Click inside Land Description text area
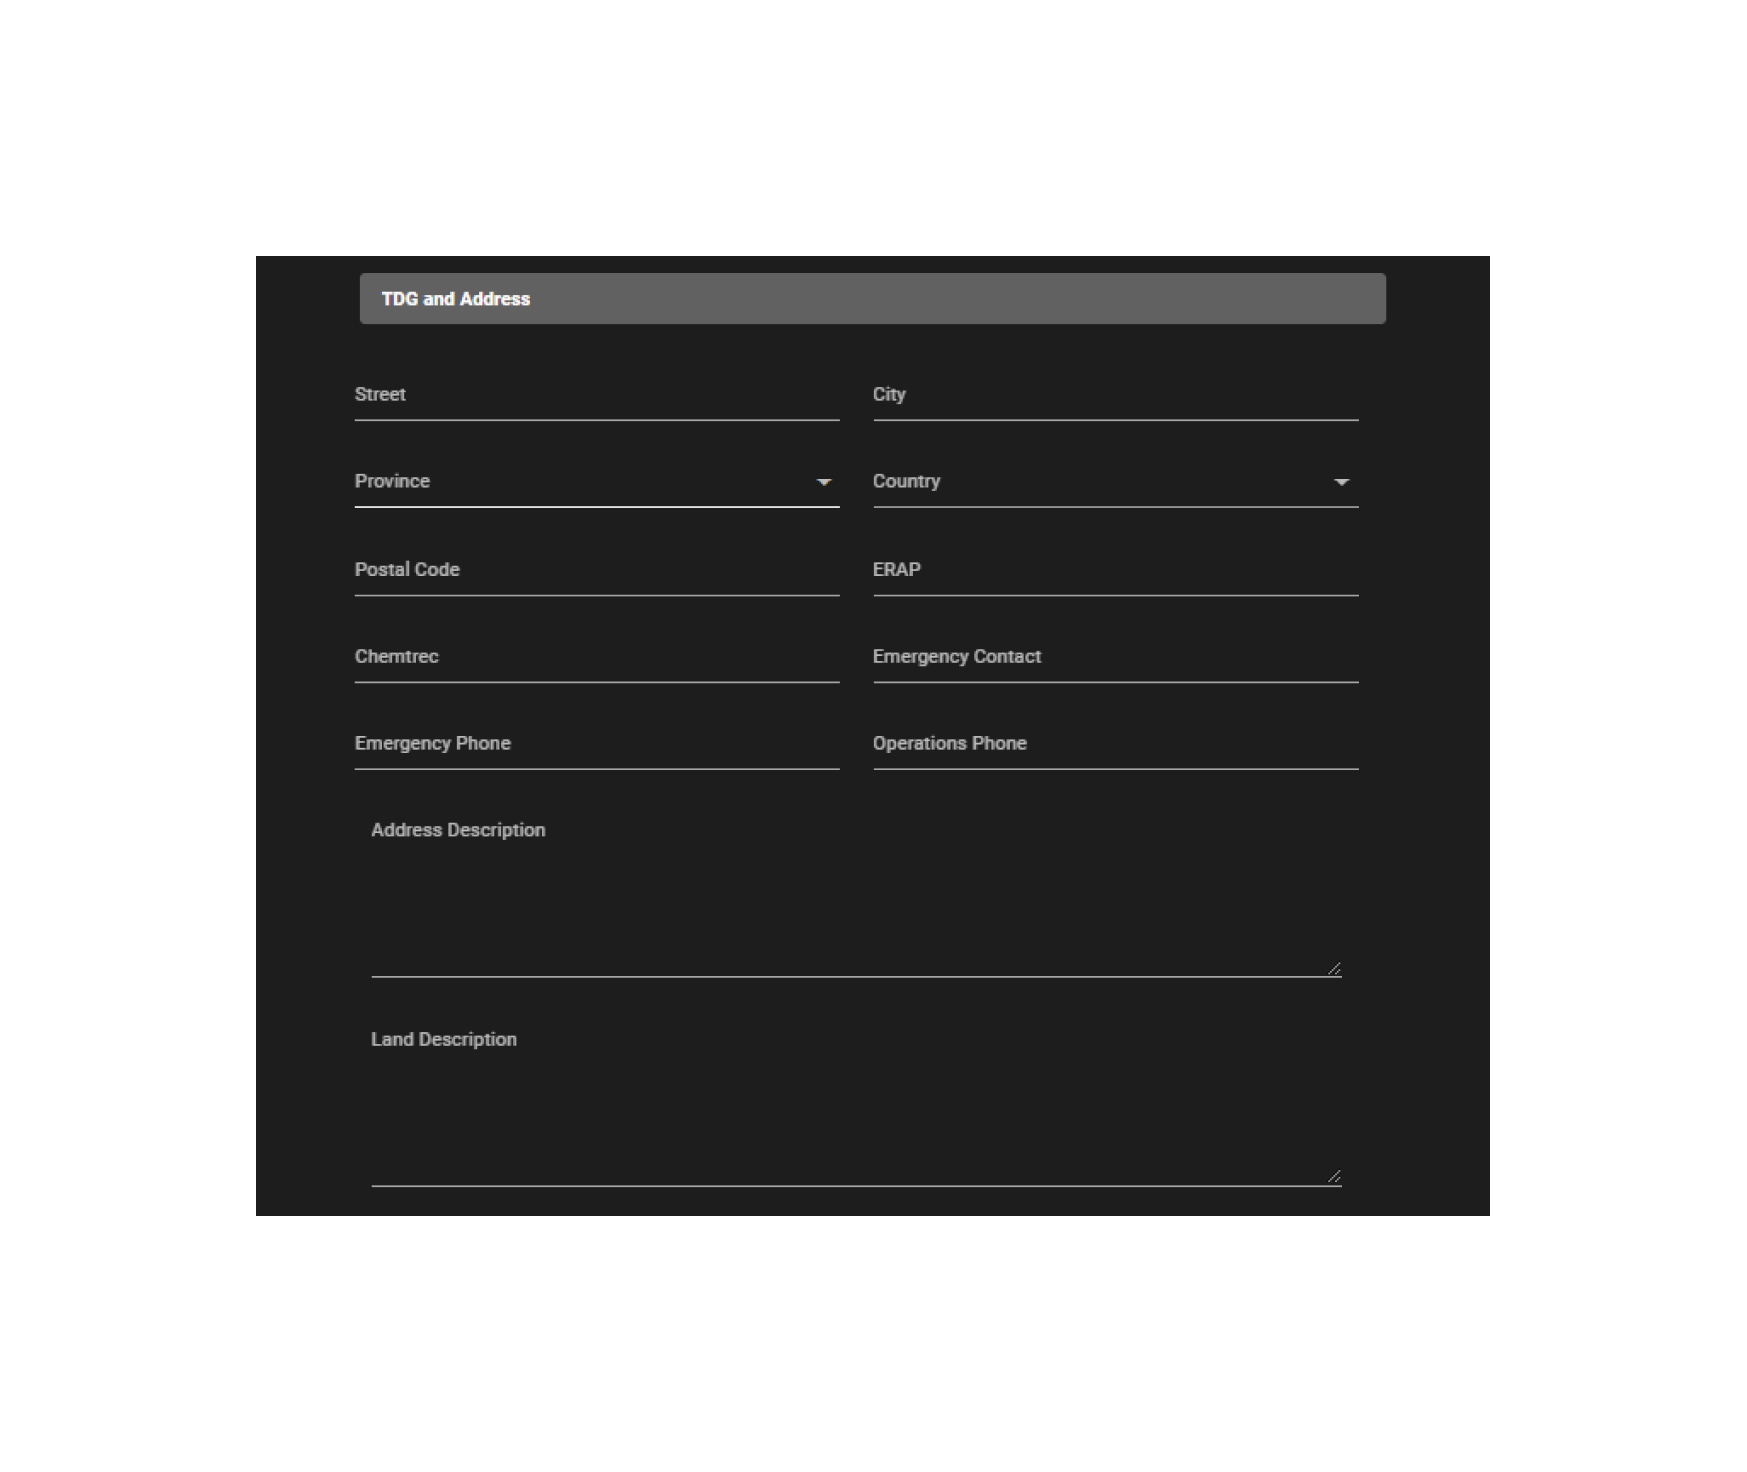This screenshot has height=1472, width=1747. [856, 1106]
